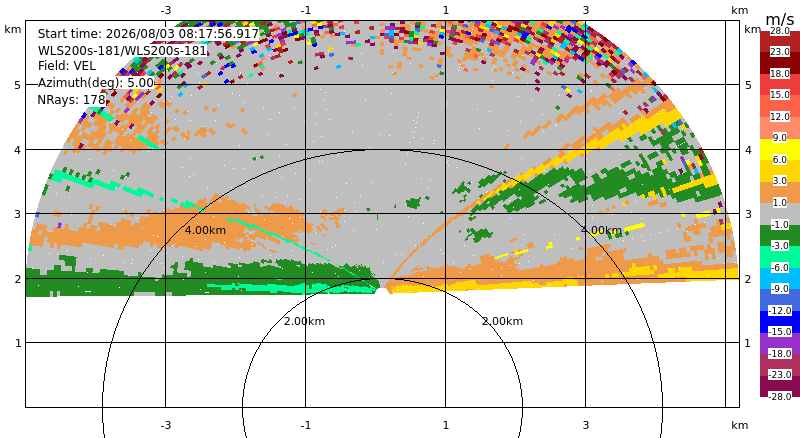Click the WLS200s-181 instrument name label
Viewport: 800px width, 438px height.
coord(121,51)
